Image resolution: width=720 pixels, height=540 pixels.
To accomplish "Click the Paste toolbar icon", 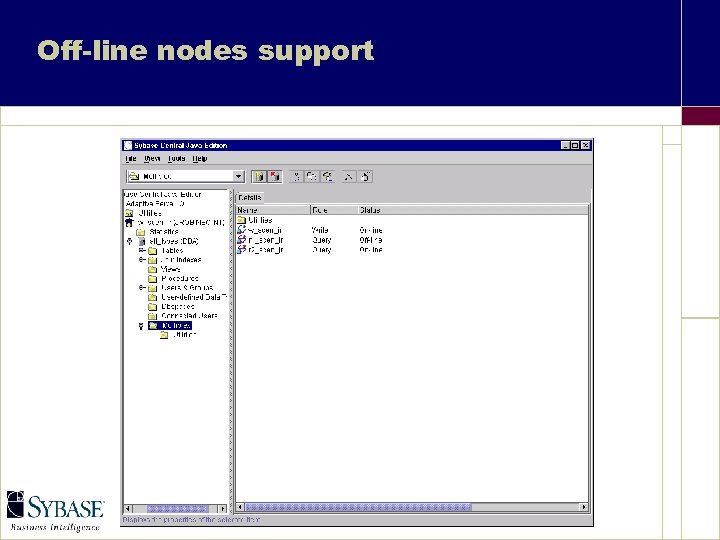I will click(327, 177).
